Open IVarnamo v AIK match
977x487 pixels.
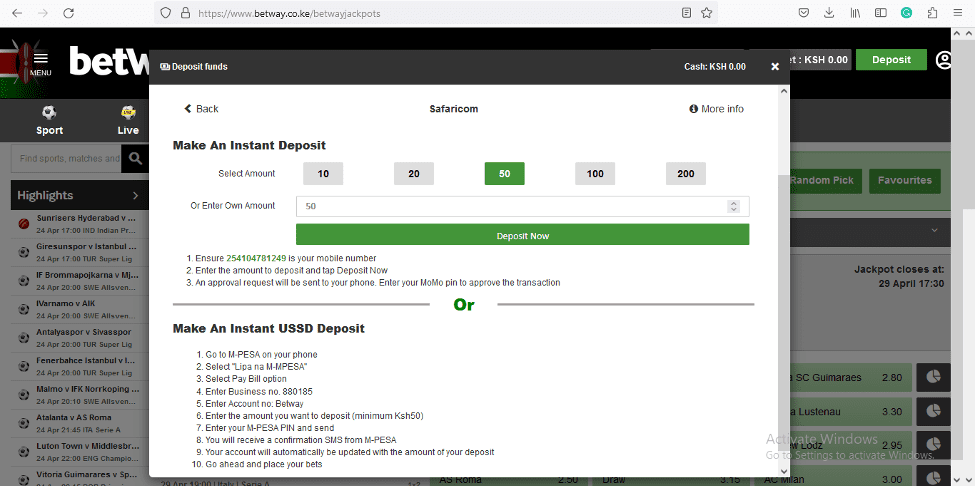pos(80,309)
